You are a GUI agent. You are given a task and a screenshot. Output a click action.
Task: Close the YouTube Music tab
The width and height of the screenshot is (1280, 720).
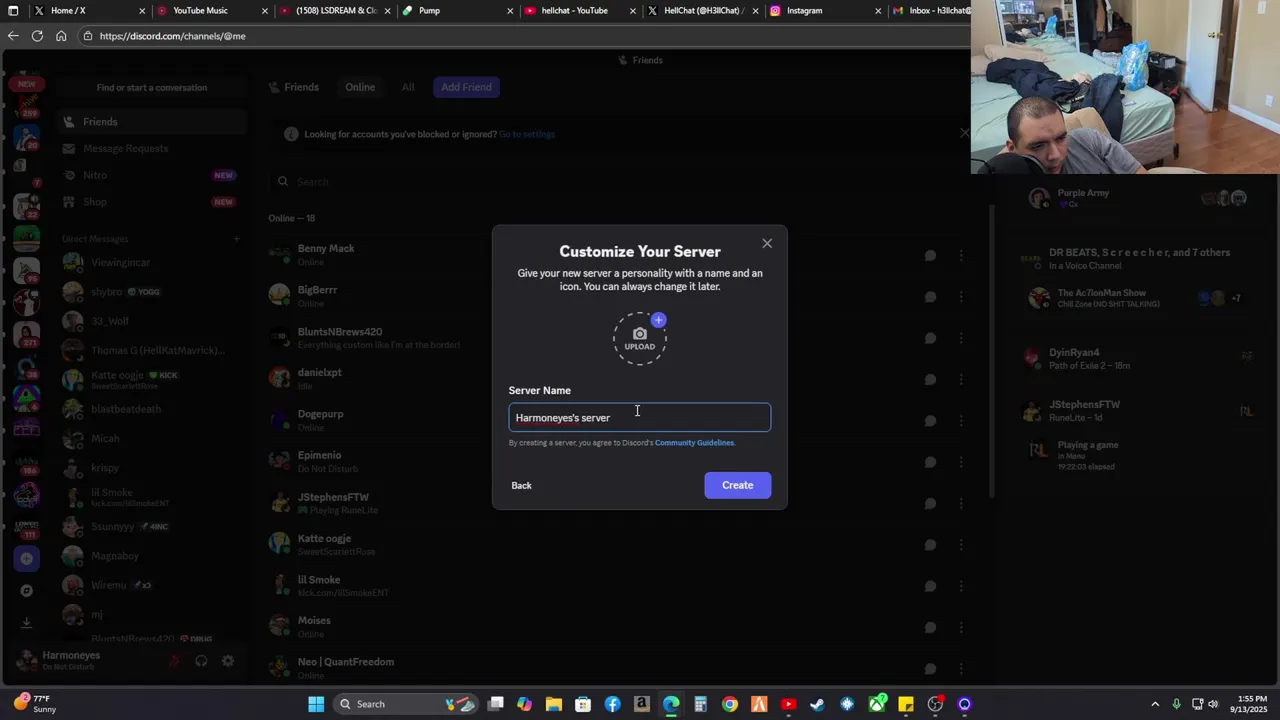265,11
